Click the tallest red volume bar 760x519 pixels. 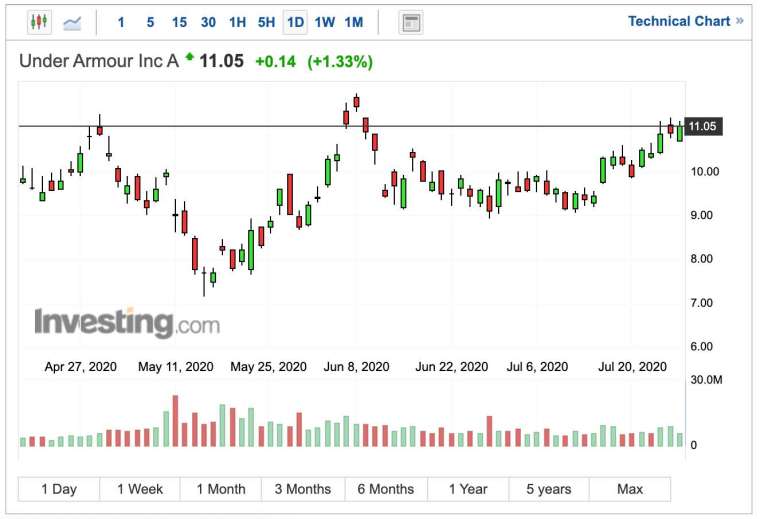pos(175,421)
